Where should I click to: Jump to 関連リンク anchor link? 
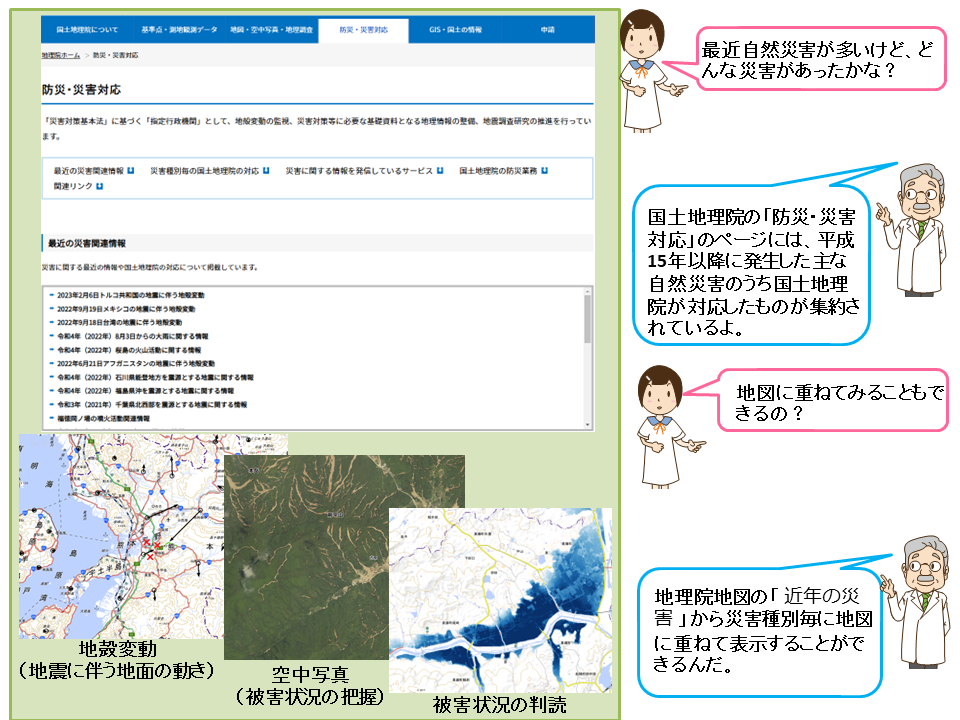coord(73,186)
